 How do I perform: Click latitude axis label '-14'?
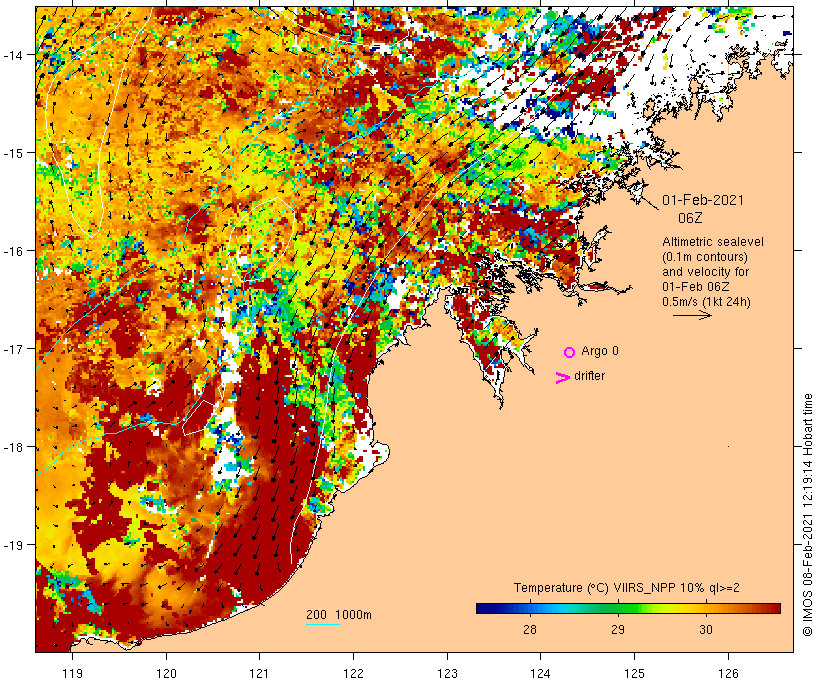[x=13, y=55]
